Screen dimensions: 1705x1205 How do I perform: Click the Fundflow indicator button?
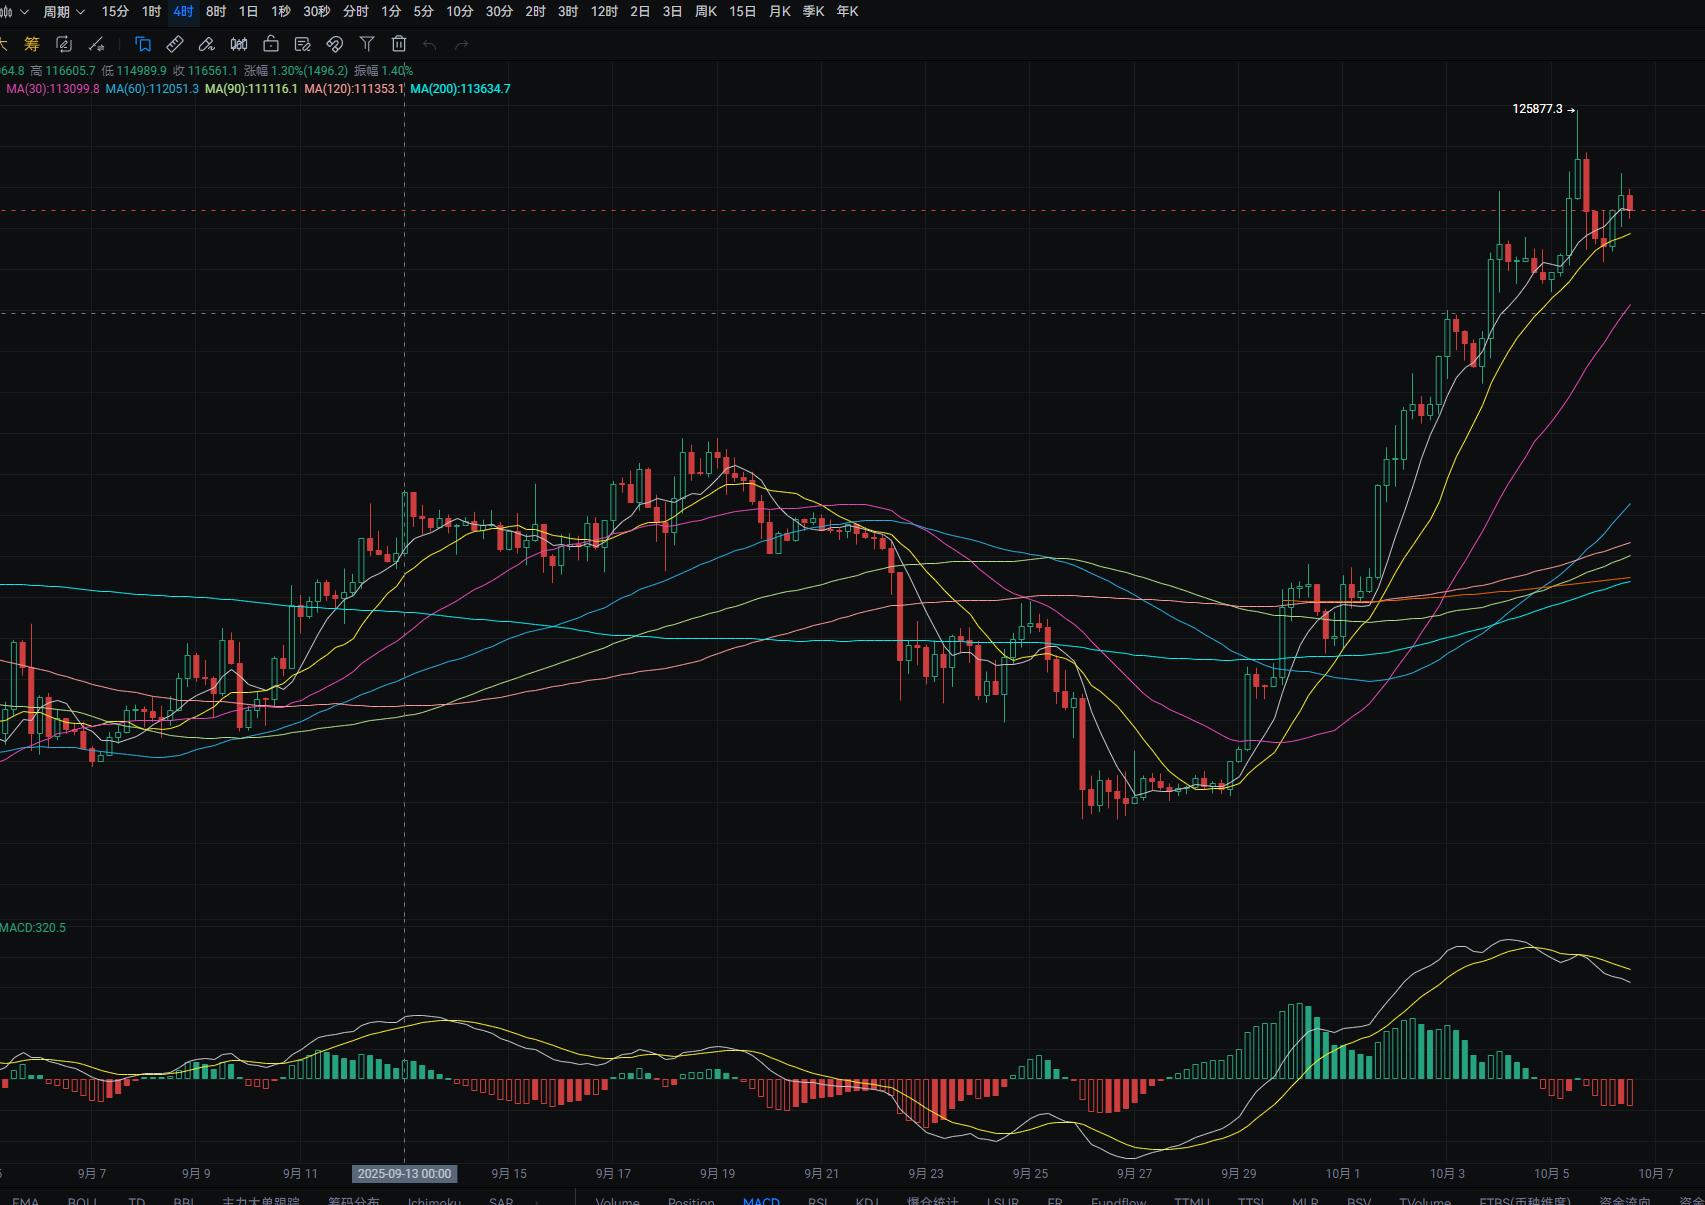click(1118, 1200)
